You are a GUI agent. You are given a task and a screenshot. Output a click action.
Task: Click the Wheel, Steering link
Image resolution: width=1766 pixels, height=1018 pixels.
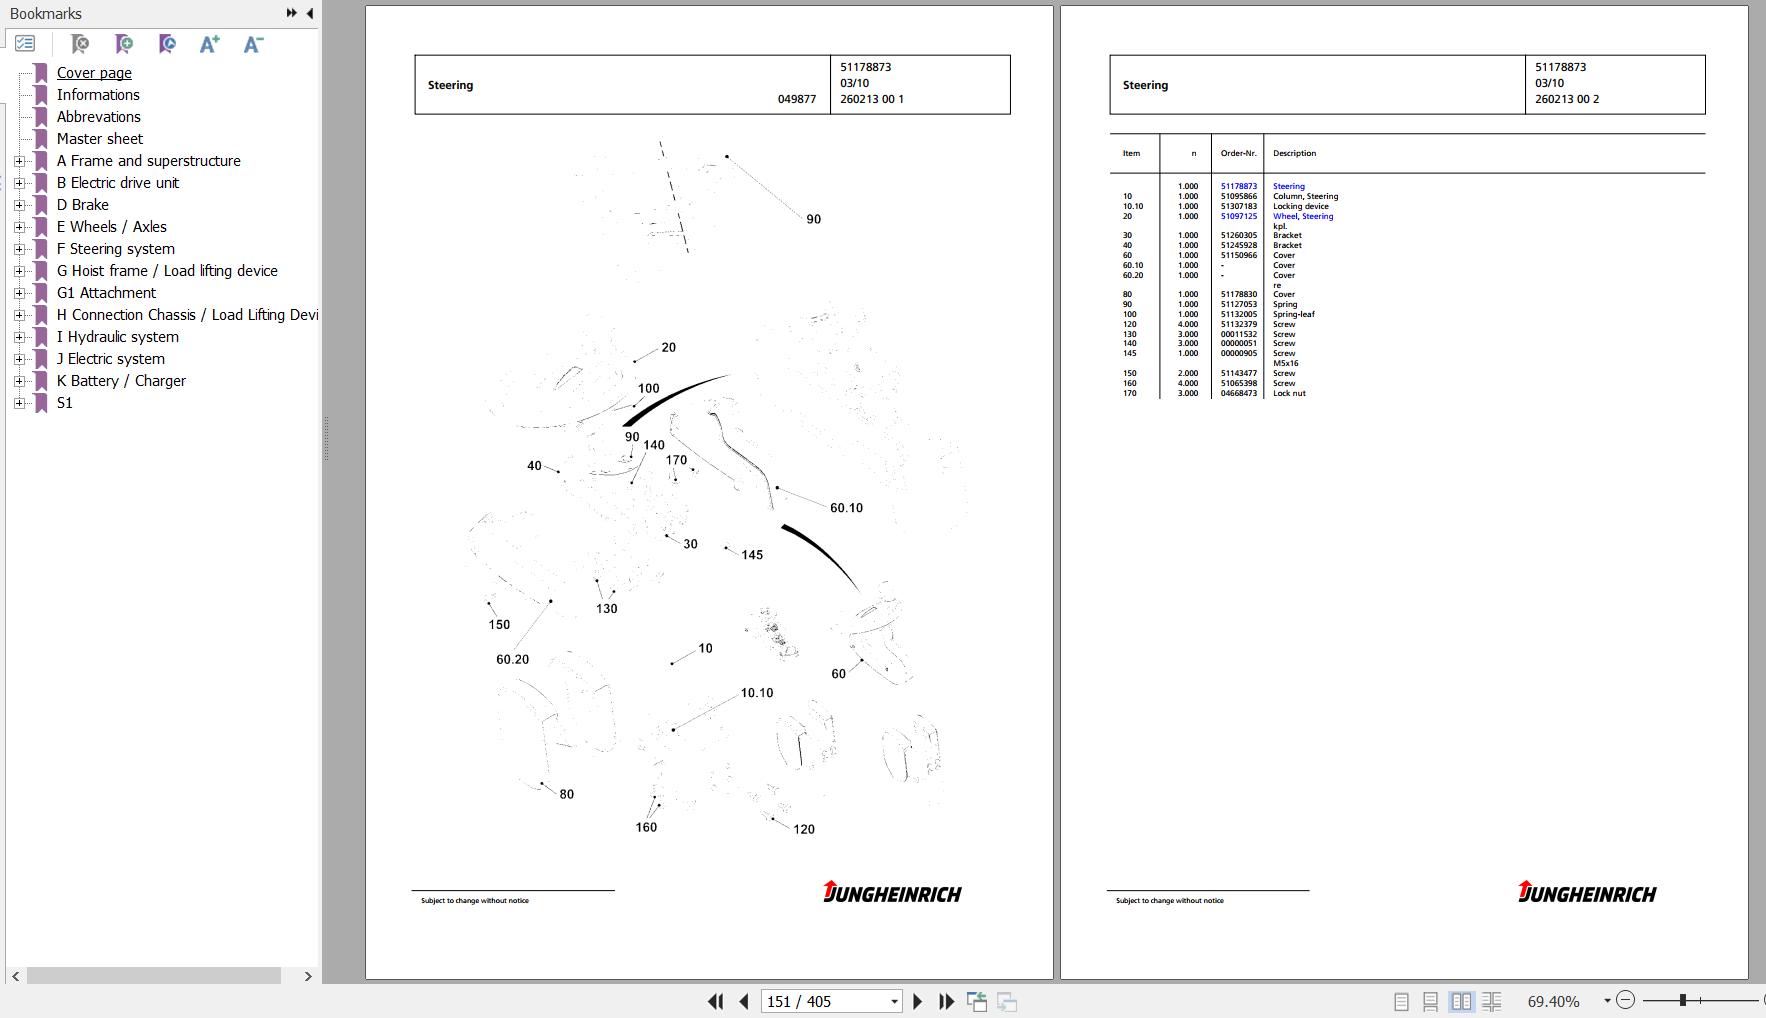click(1302, 216)
